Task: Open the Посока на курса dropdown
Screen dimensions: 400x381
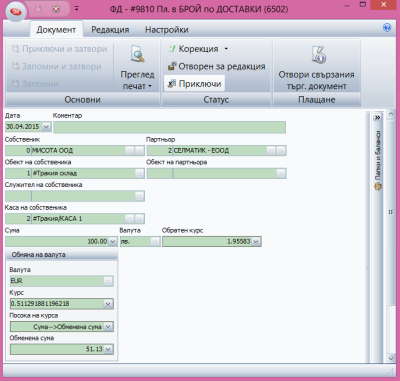Action: tap(108, 327)
